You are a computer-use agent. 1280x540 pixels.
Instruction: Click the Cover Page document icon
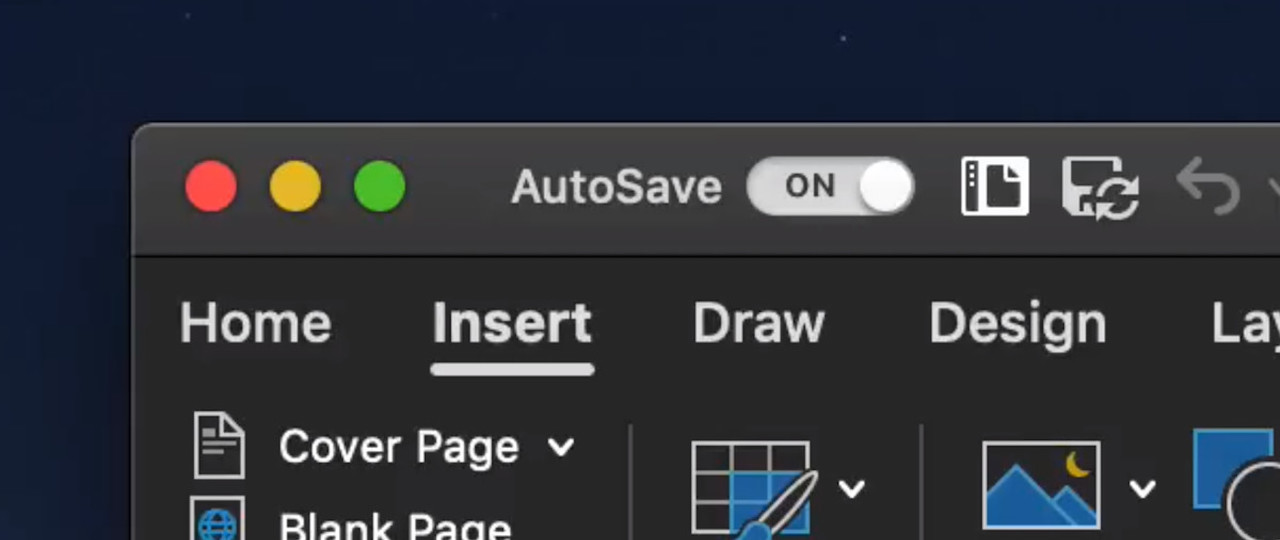219,445
